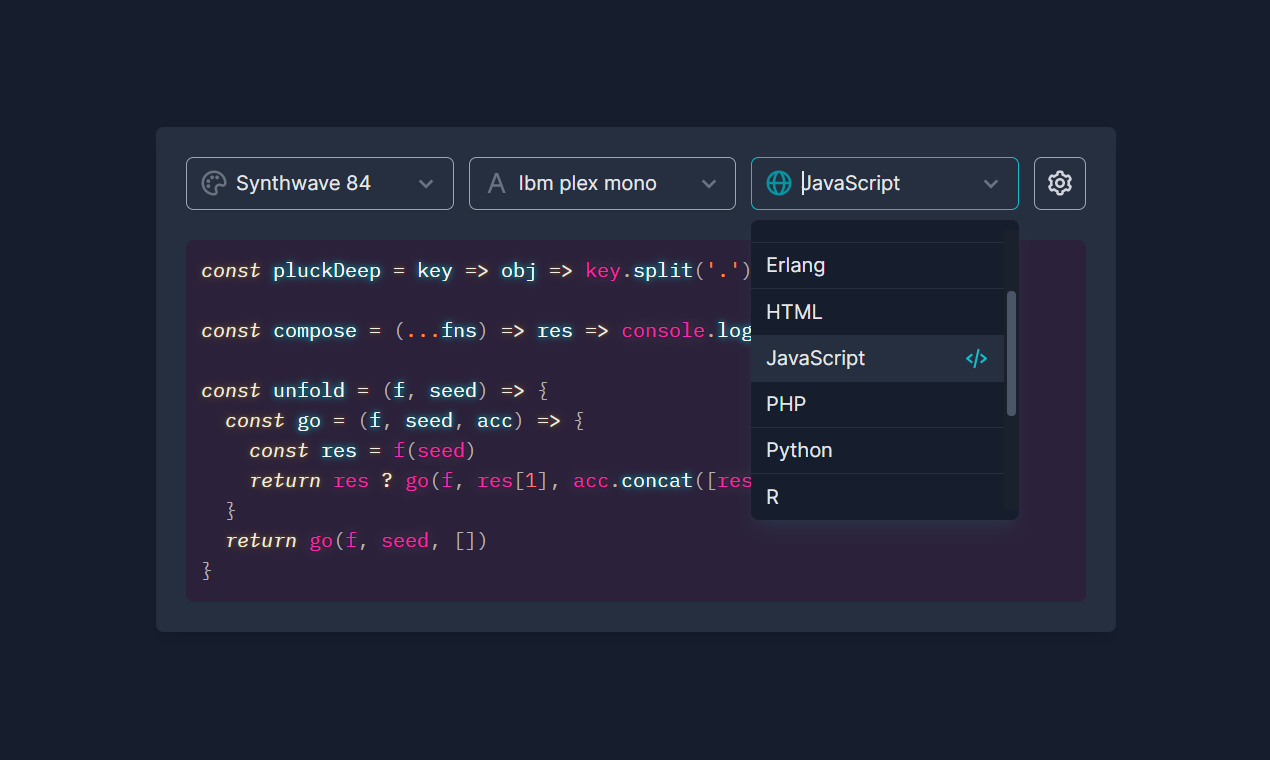
Task: Expand the font dropdown chevron
Action: [709, 183]
